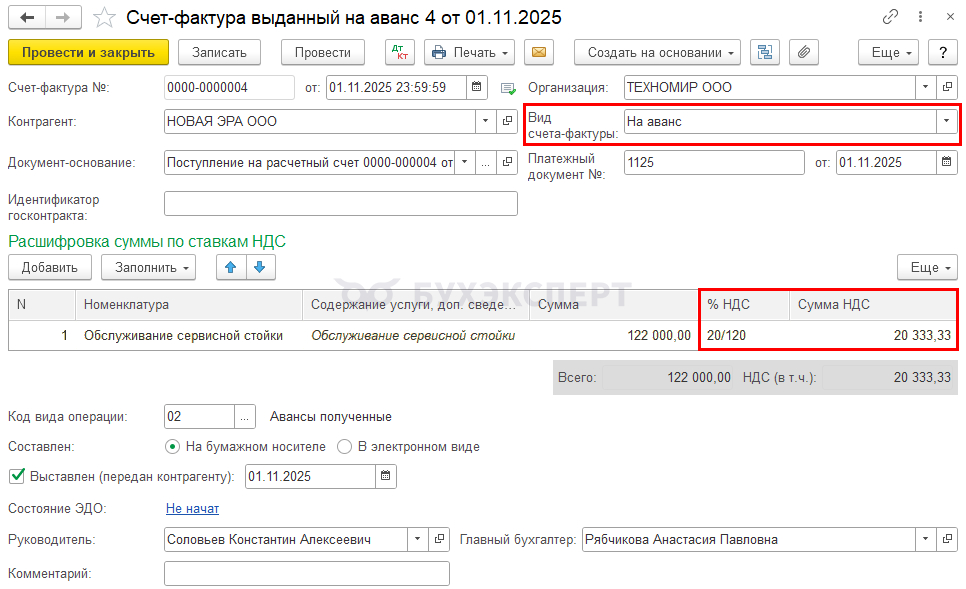Screen dimensions: 966x589
Task: Attach files using the paperclip icon
Action: 803,52
